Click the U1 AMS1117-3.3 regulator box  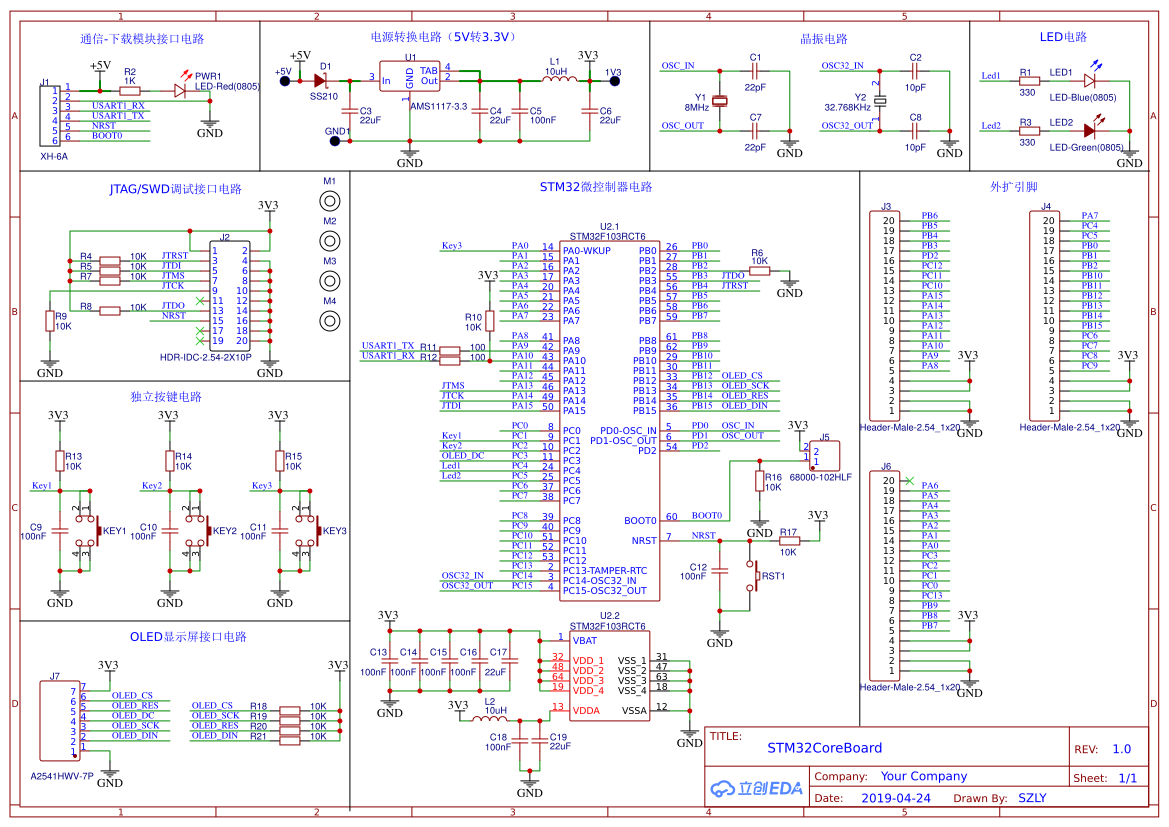coord(409,76)
